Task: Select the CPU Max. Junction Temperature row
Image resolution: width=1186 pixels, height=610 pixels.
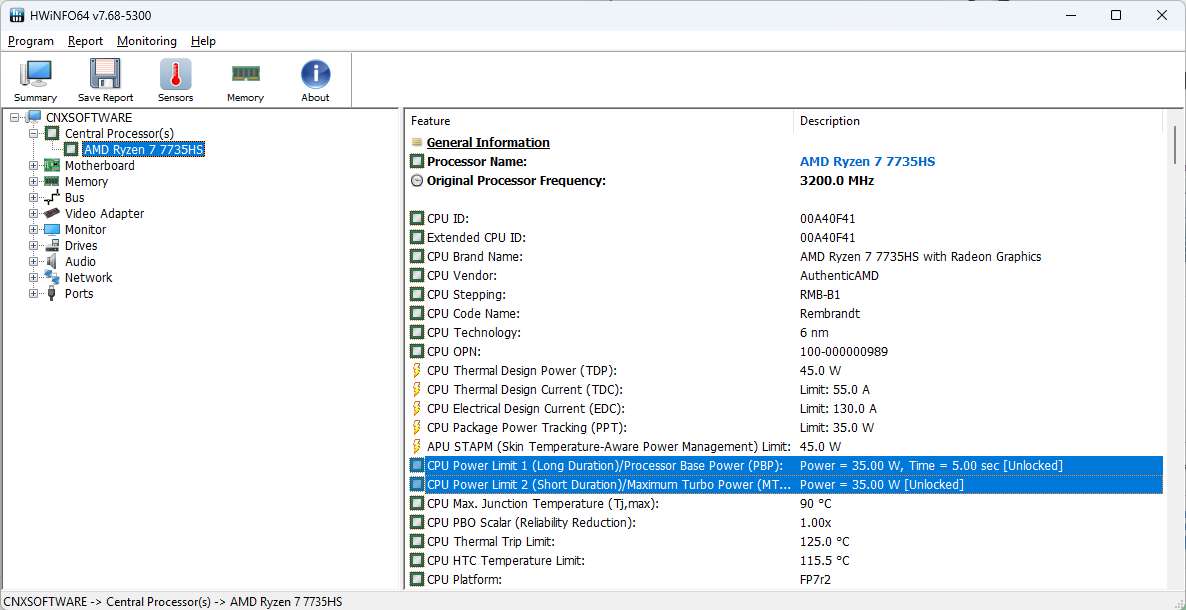Action: 785,503
